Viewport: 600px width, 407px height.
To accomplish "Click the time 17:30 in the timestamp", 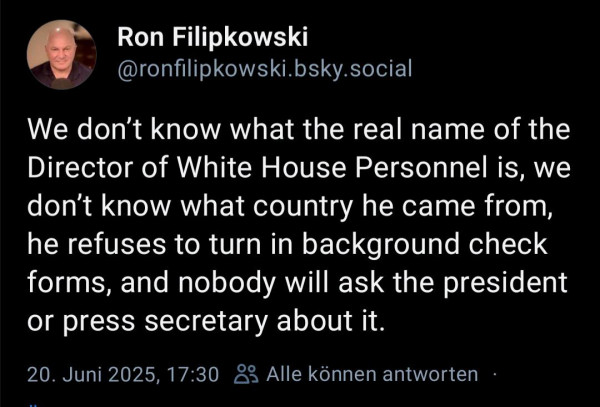I will tap(194, 374).
